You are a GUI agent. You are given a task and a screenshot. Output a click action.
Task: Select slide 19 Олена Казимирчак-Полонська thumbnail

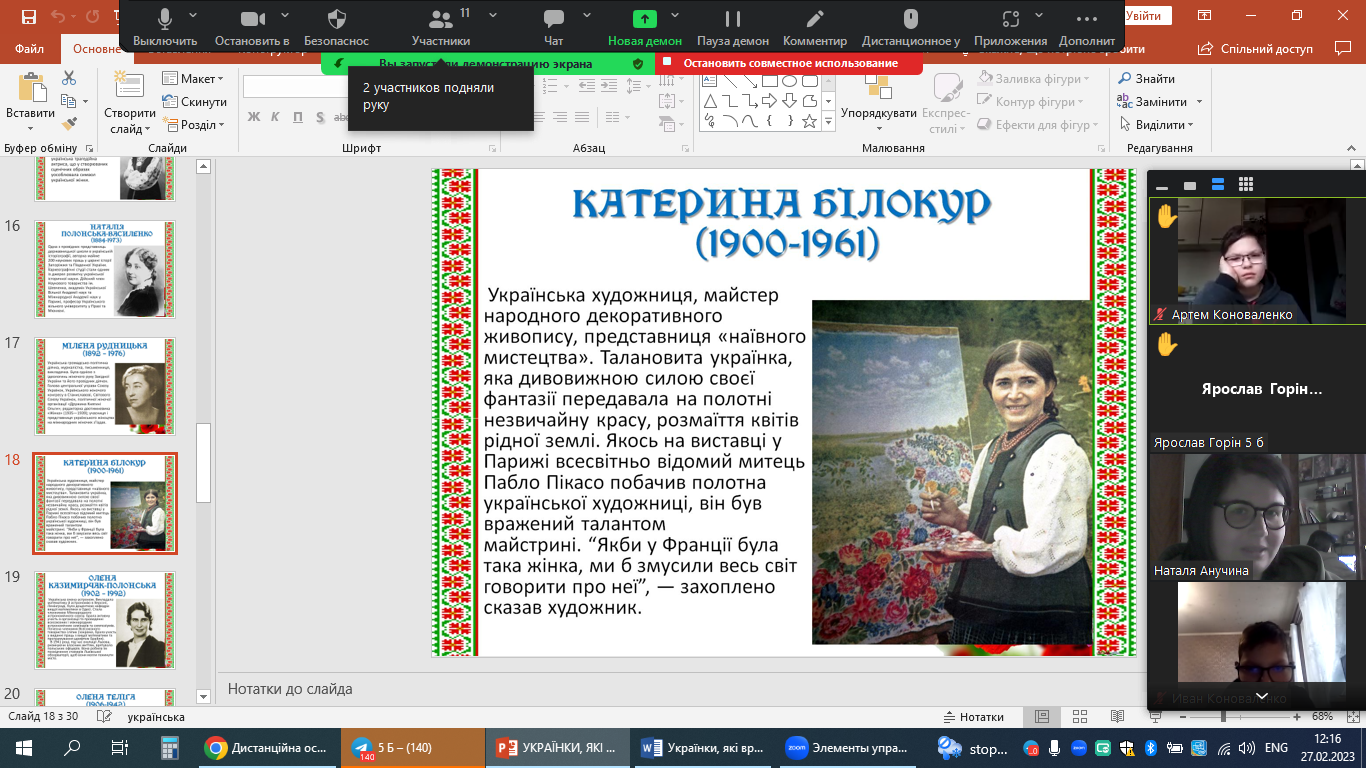pyautogui.click(x=105, y=621)
